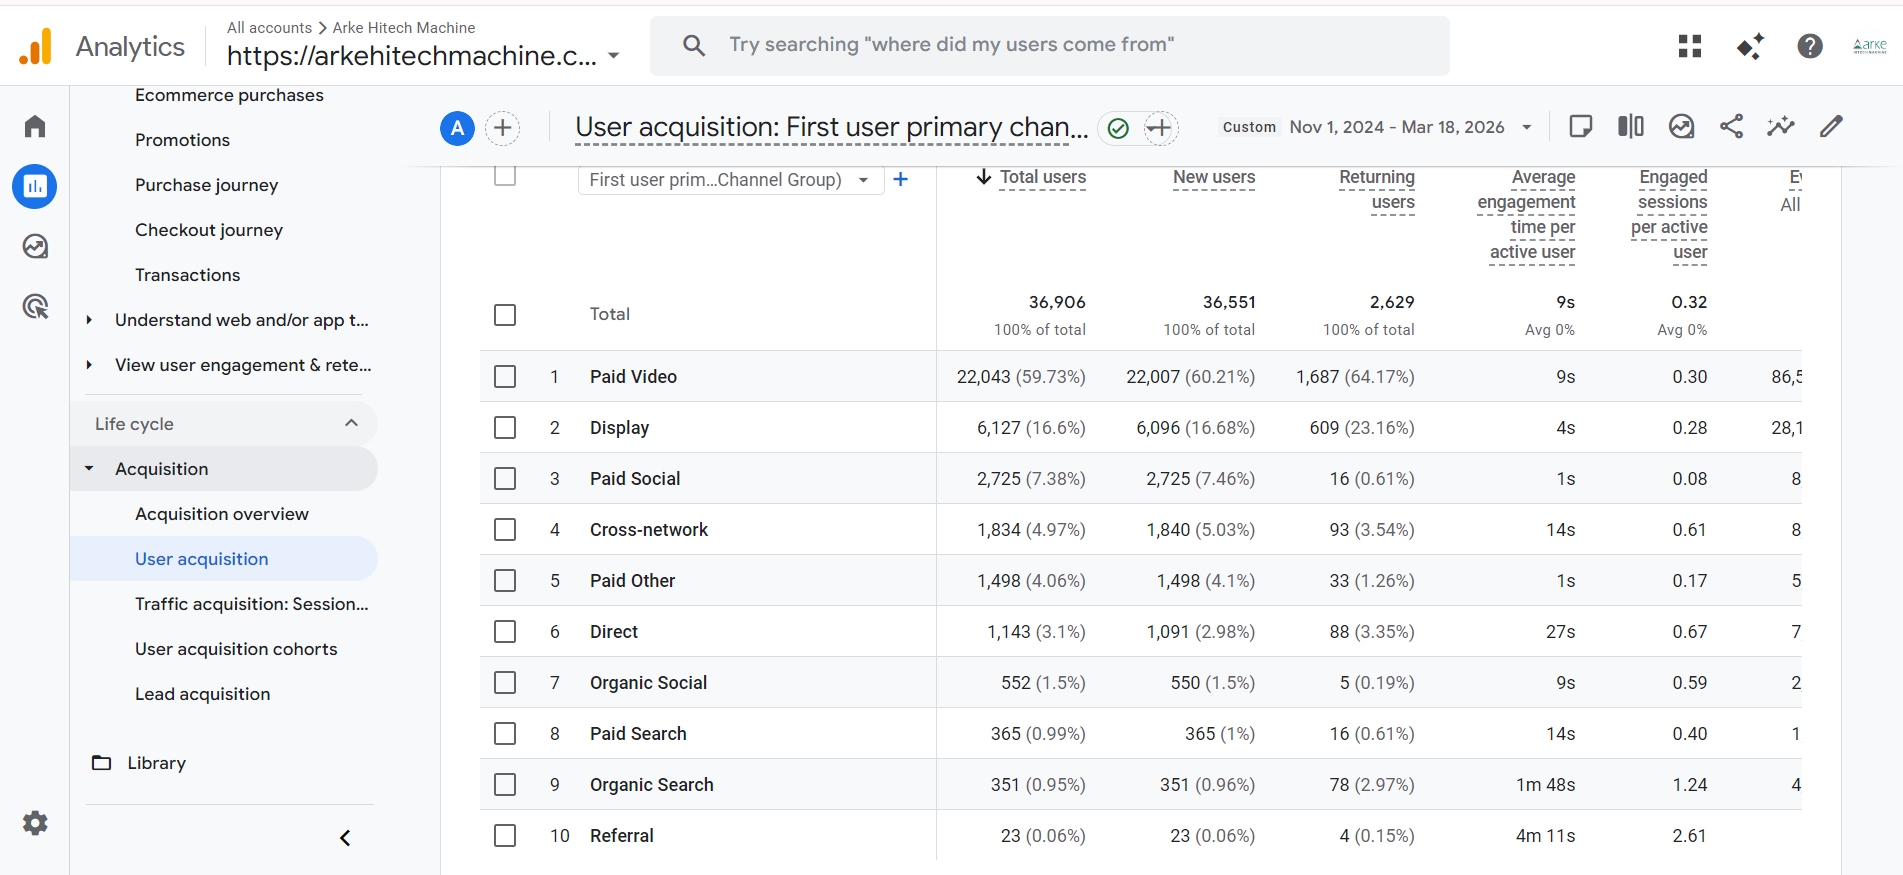Click the Paid Search row label
Viewport: 1903px width, 875px height.
tap(638, 734)
